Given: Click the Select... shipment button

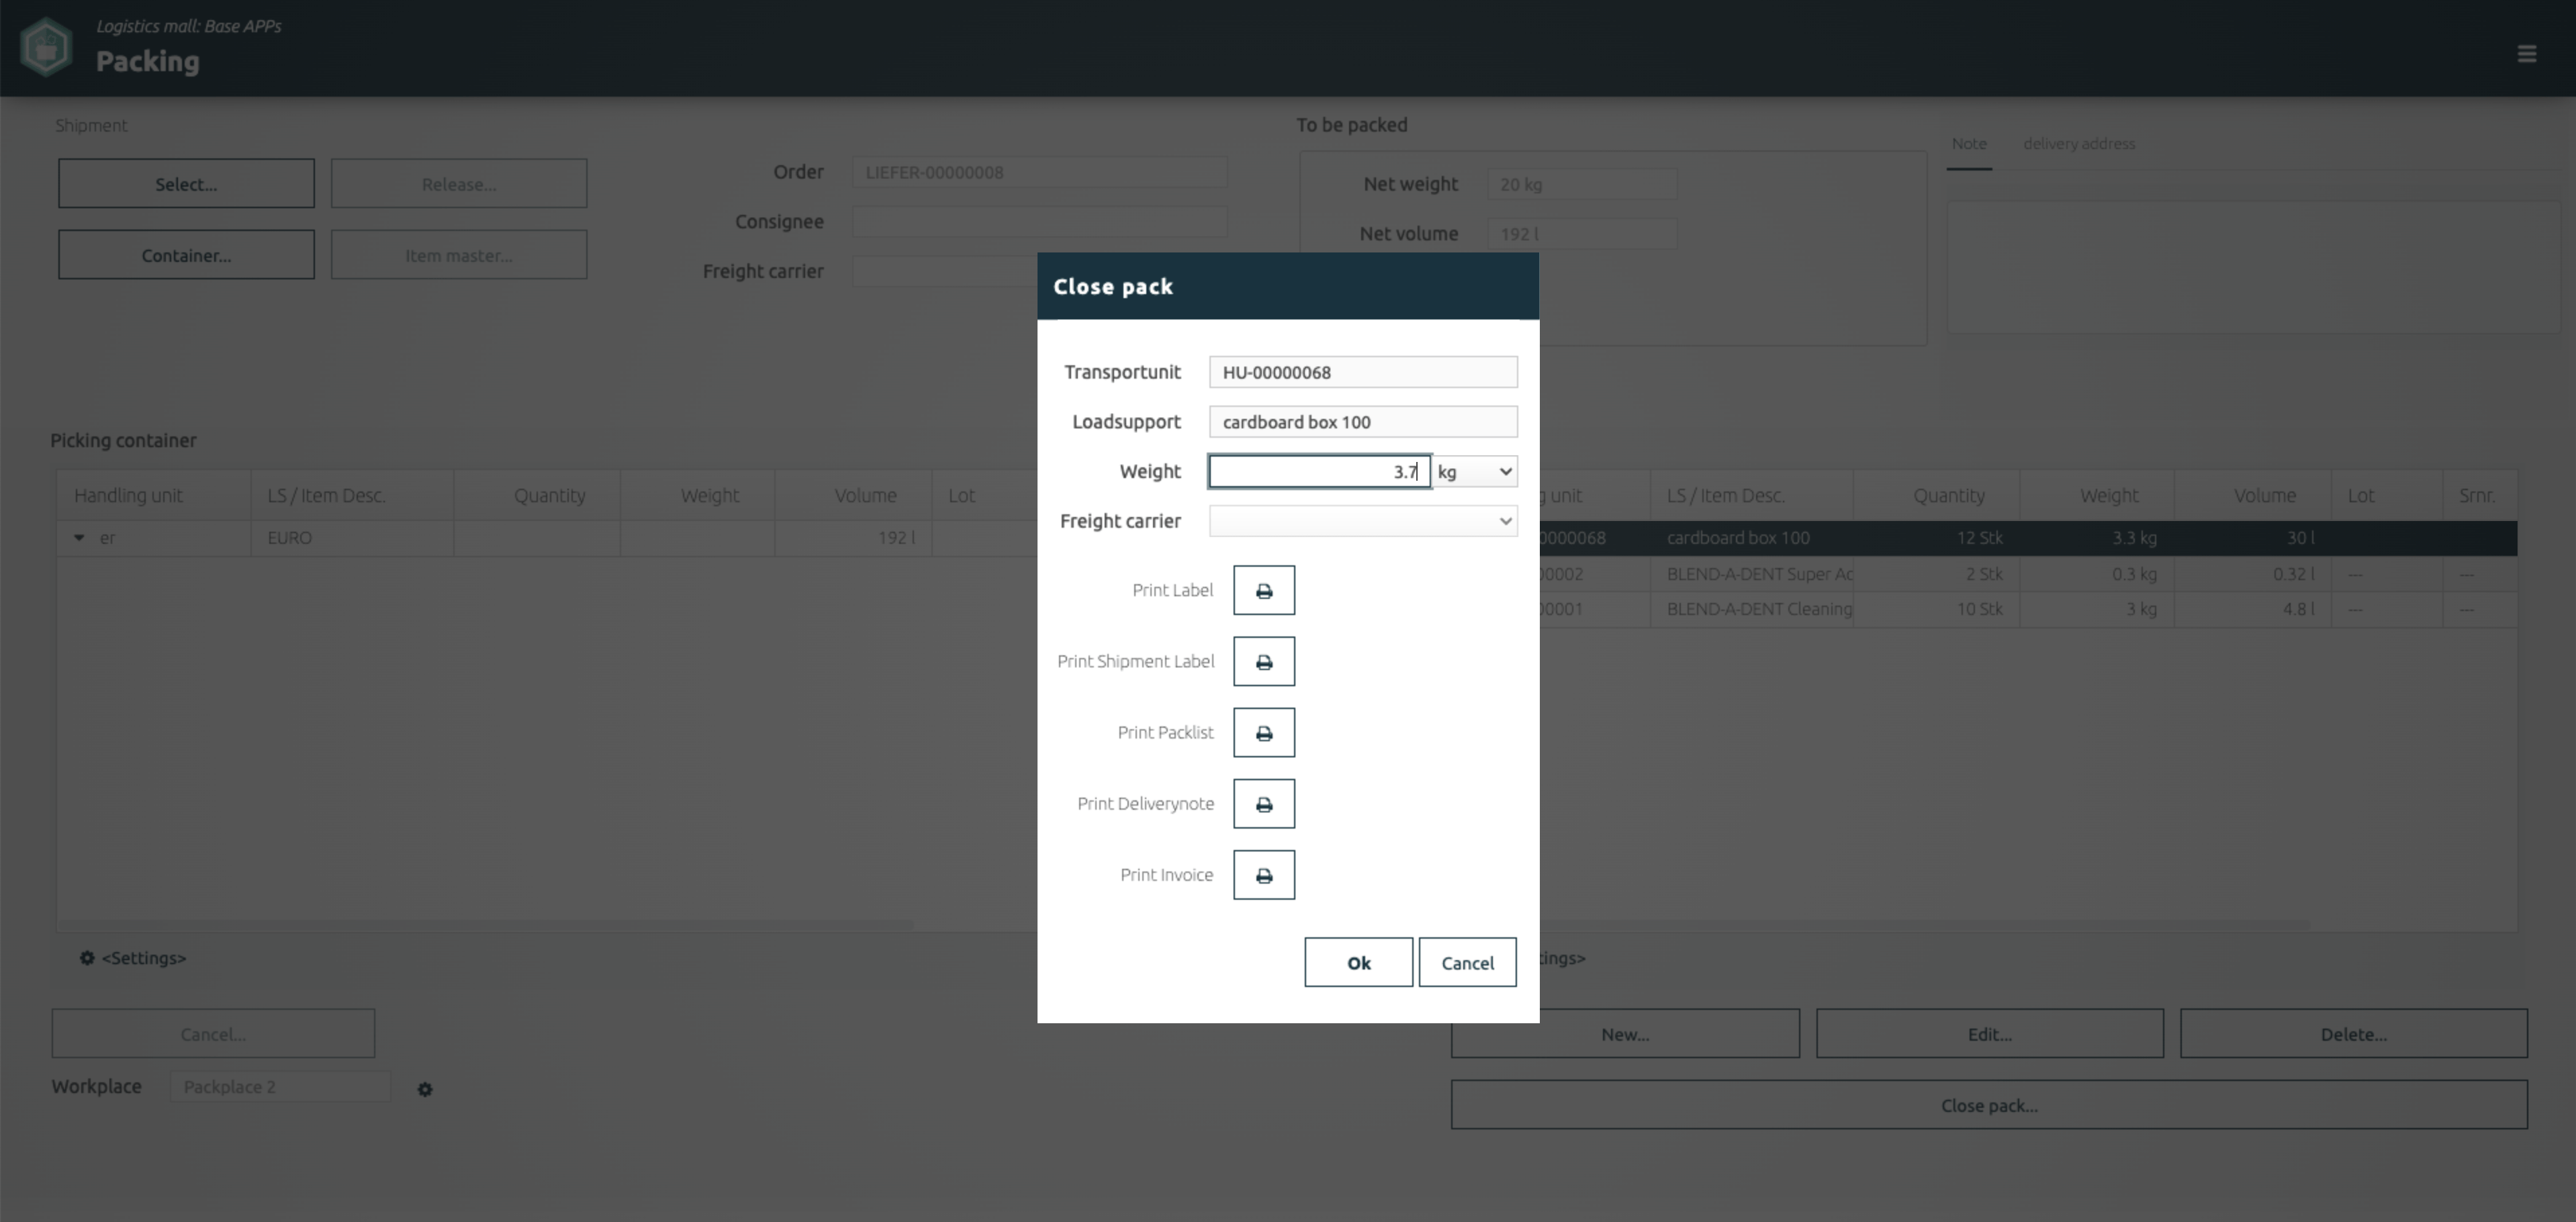Looking at the screenshot, I should pos(186,183).
